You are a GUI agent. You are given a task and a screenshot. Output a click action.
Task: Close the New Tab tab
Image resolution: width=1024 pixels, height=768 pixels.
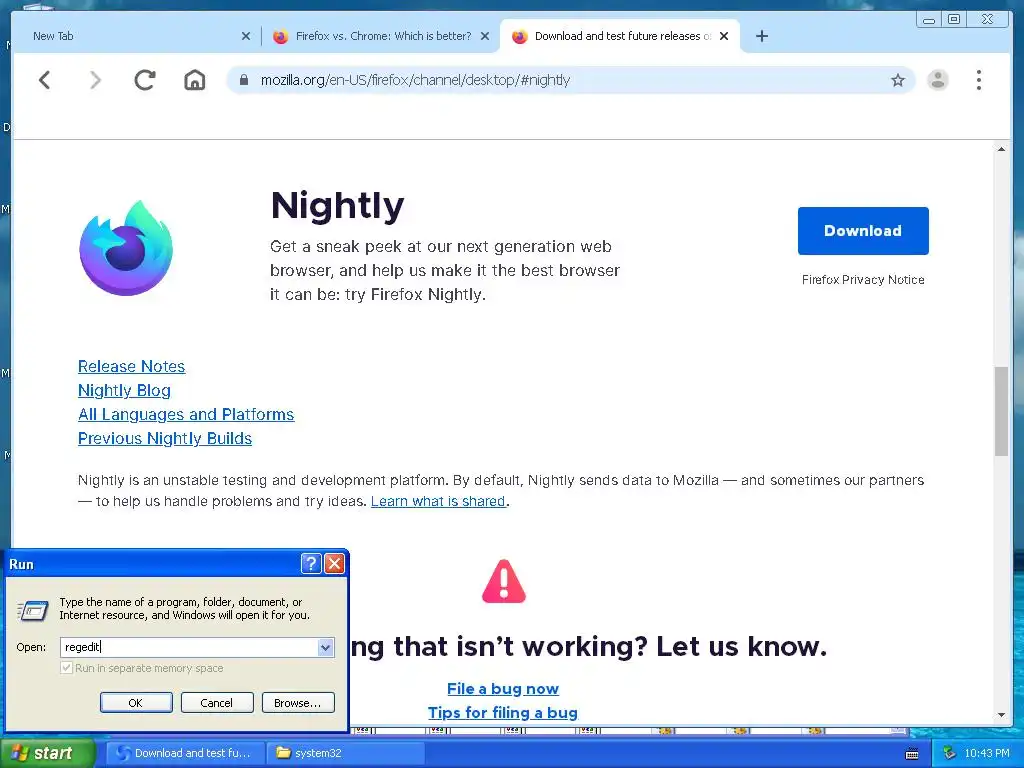[x=246, y=36]
